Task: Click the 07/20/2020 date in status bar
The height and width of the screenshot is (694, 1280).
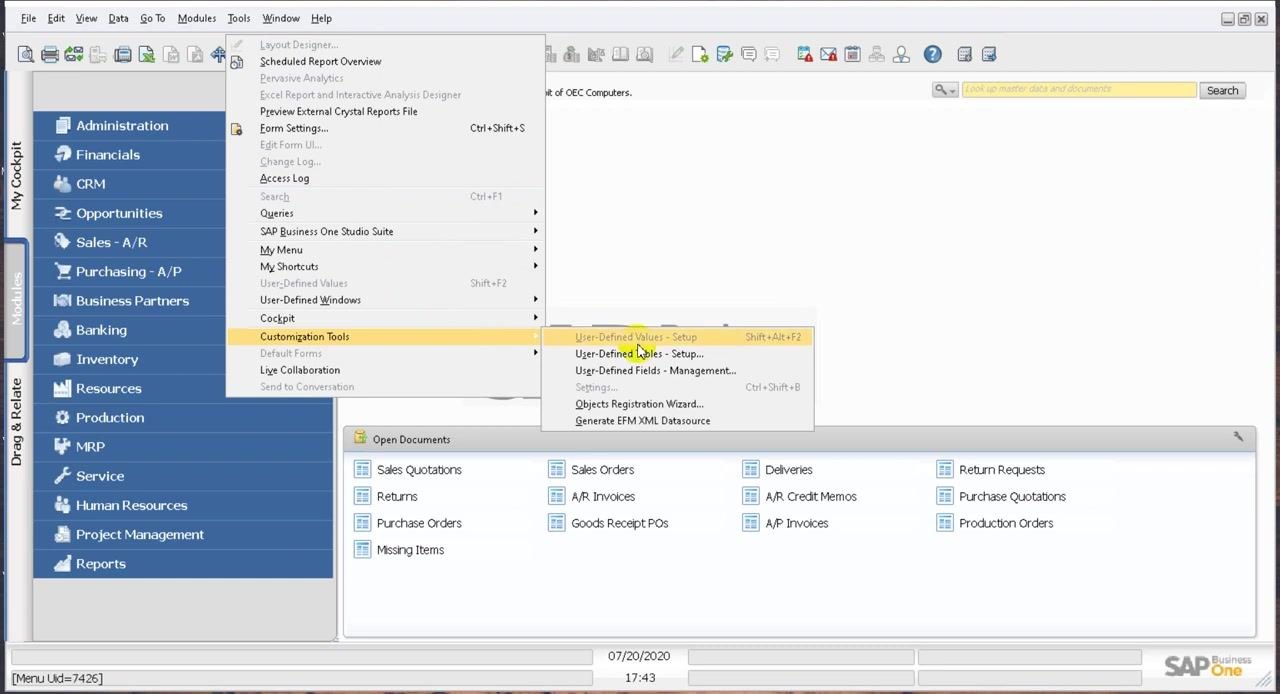Action: tap(639, 657)
